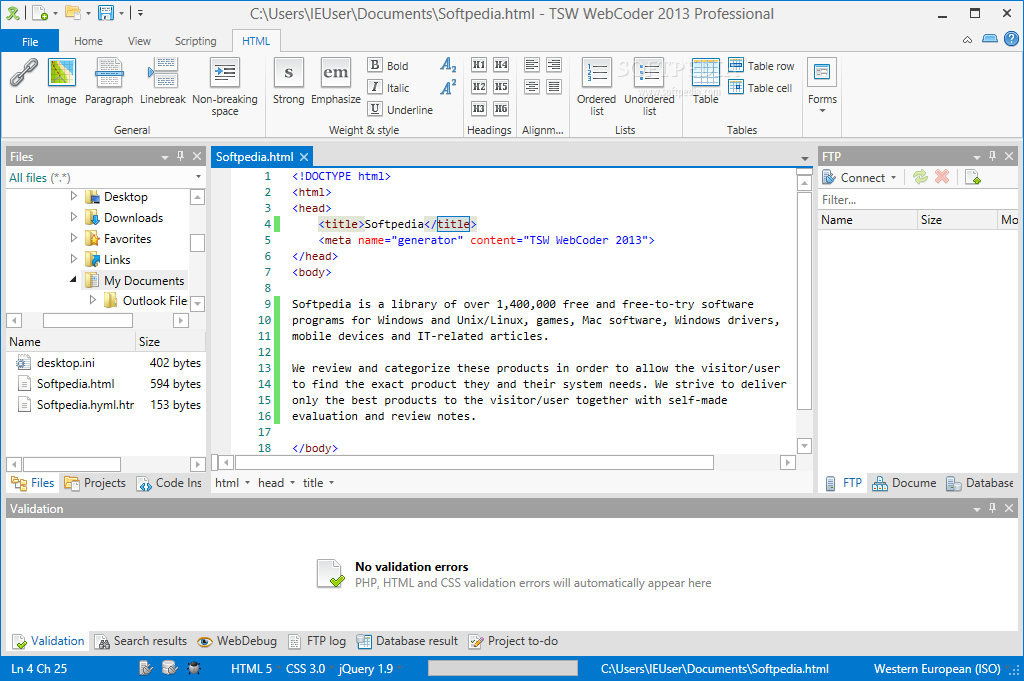Screen dimensions: 1024x681
Task: Open the File menu
Action: 30,41
